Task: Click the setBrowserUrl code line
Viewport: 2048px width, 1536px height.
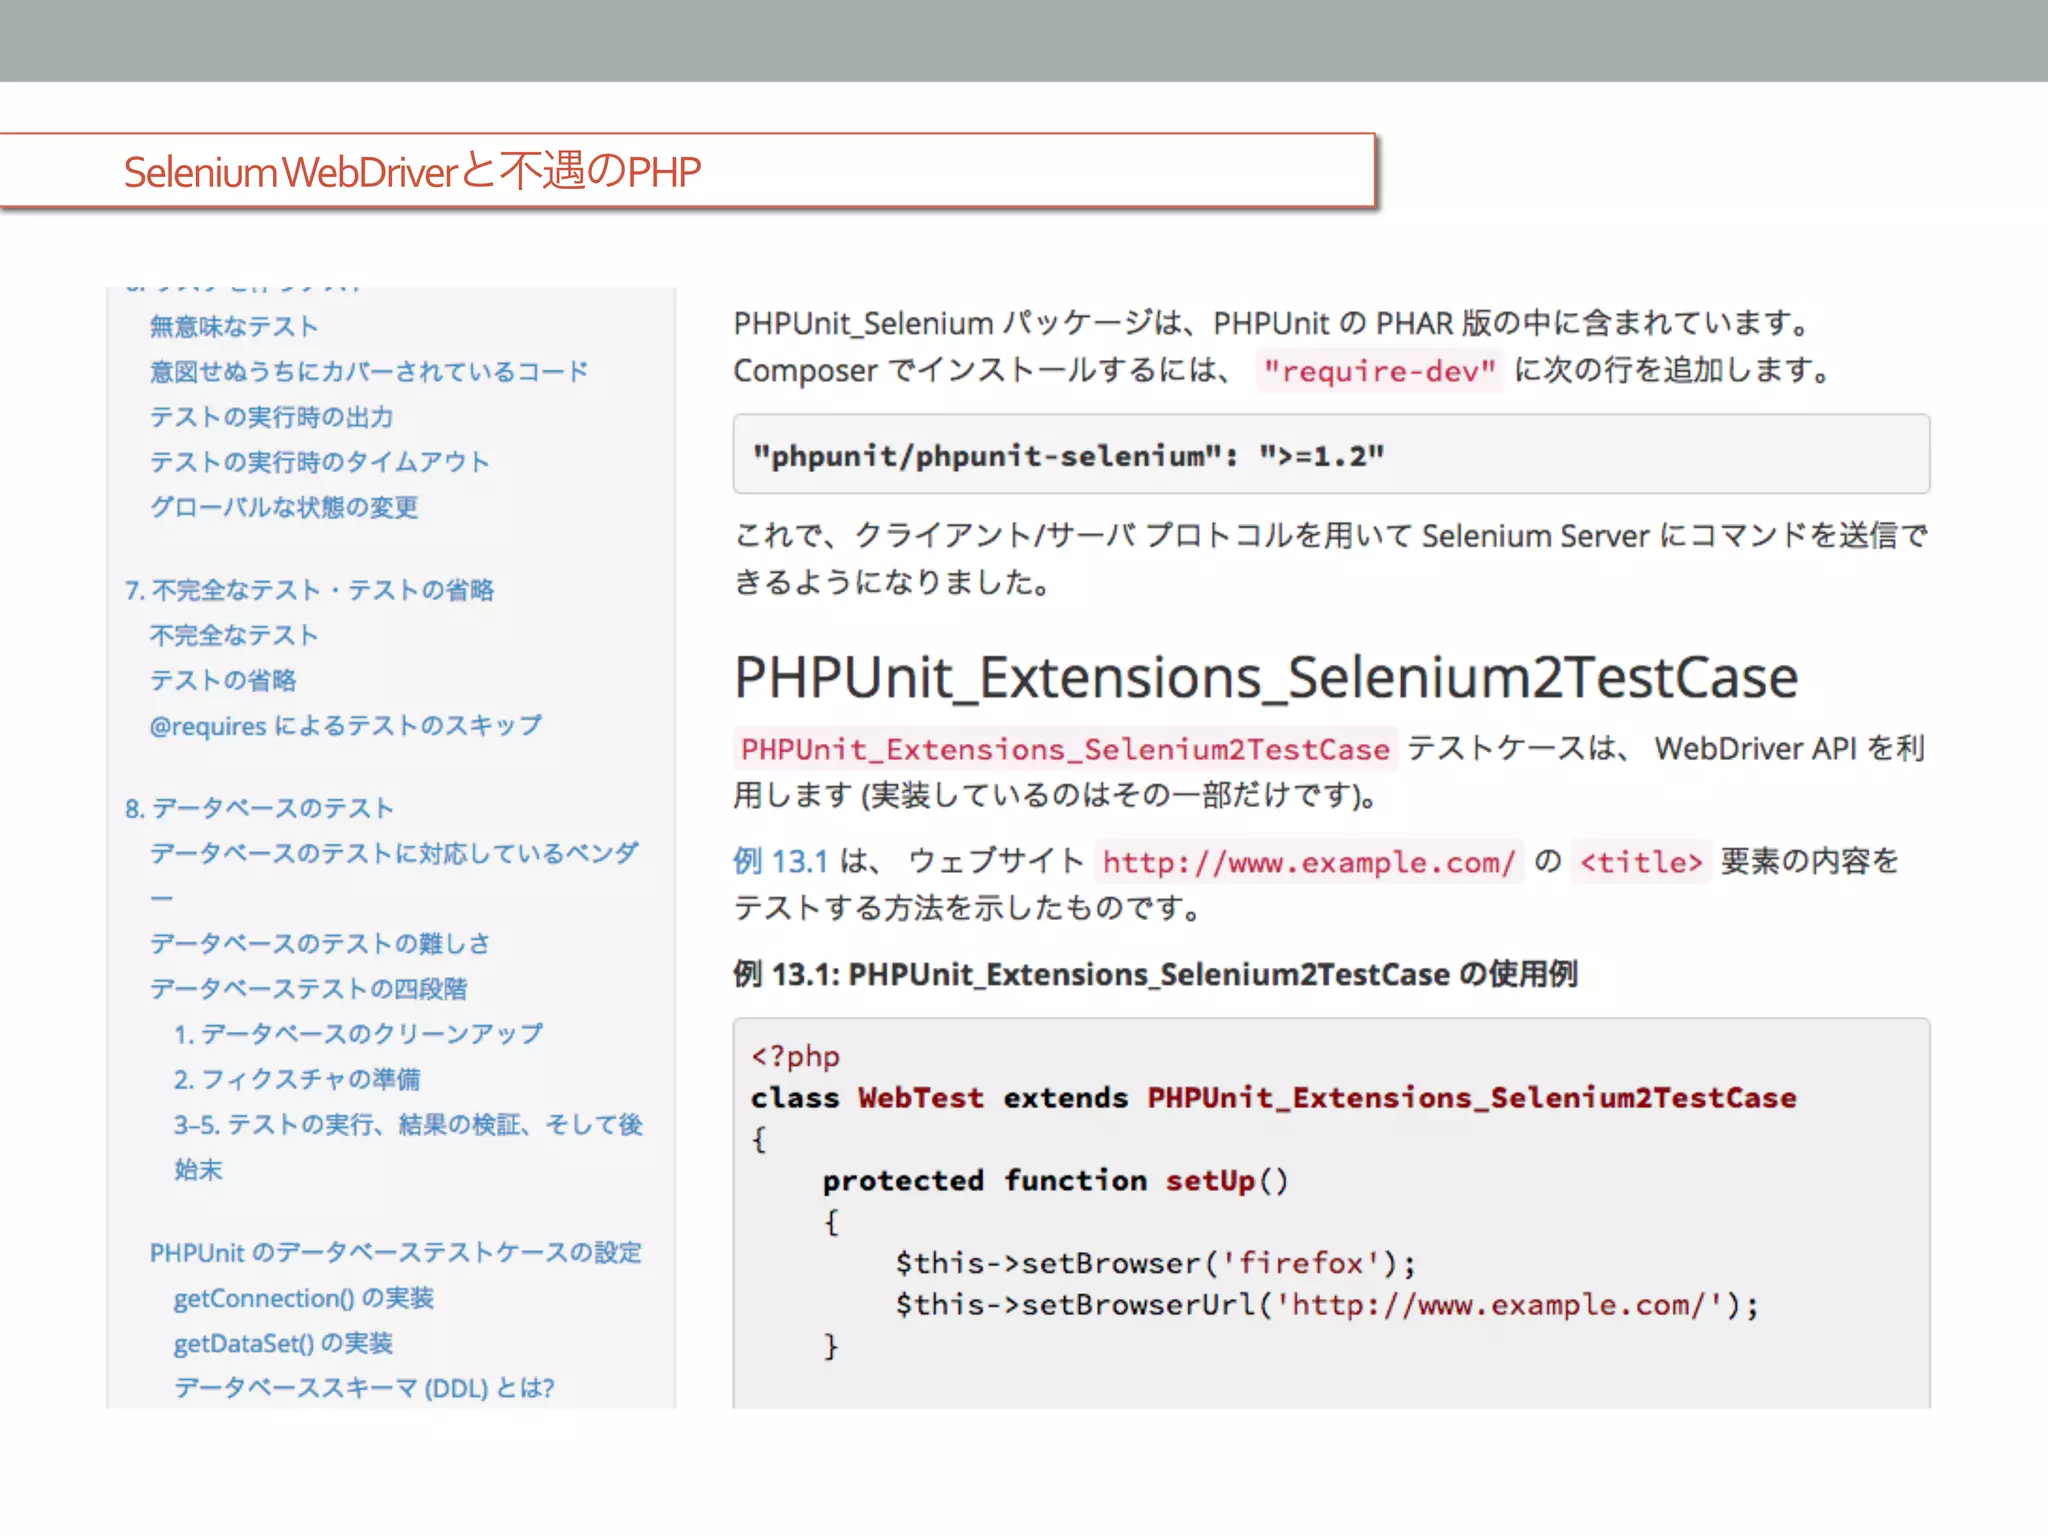Action: [1327, 1305]
